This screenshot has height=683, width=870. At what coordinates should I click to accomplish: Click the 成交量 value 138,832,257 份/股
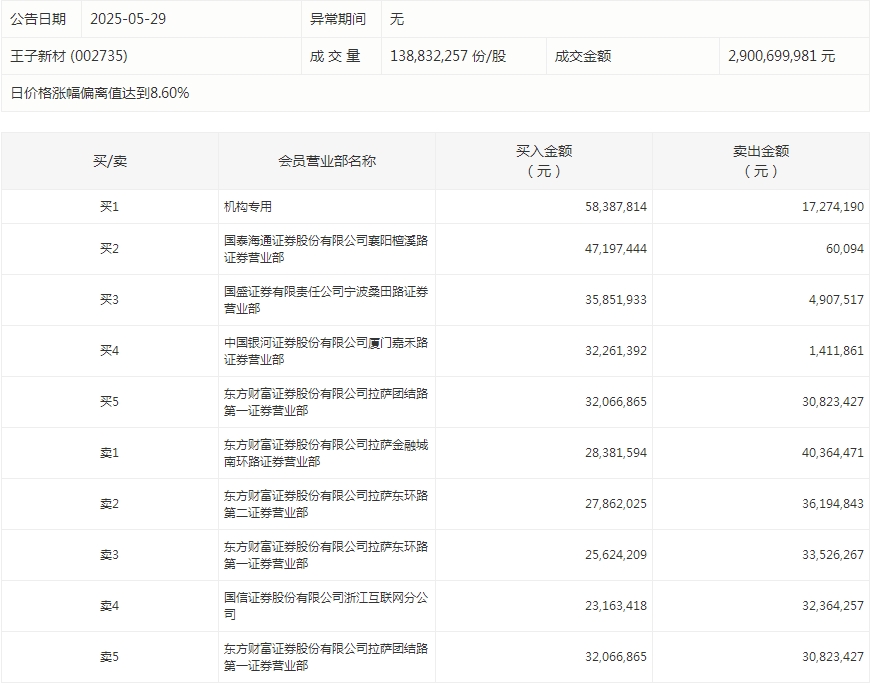click(448, 56)
